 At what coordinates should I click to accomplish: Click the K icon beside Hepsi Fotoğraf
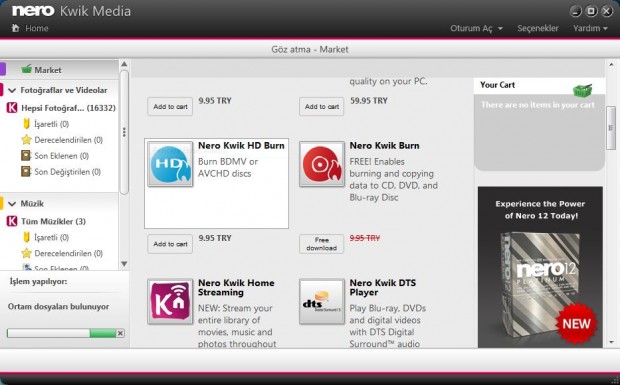(x=12, y=108)
